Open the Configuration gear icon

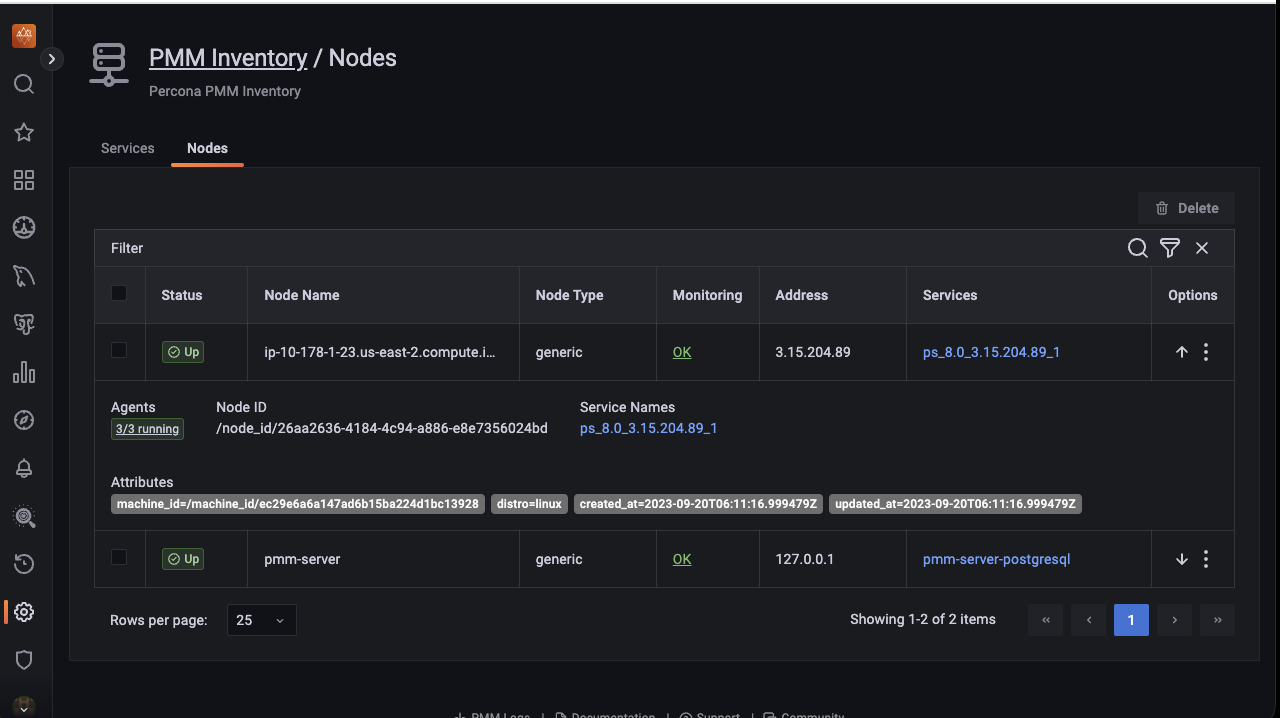click(x=24, y=612)
